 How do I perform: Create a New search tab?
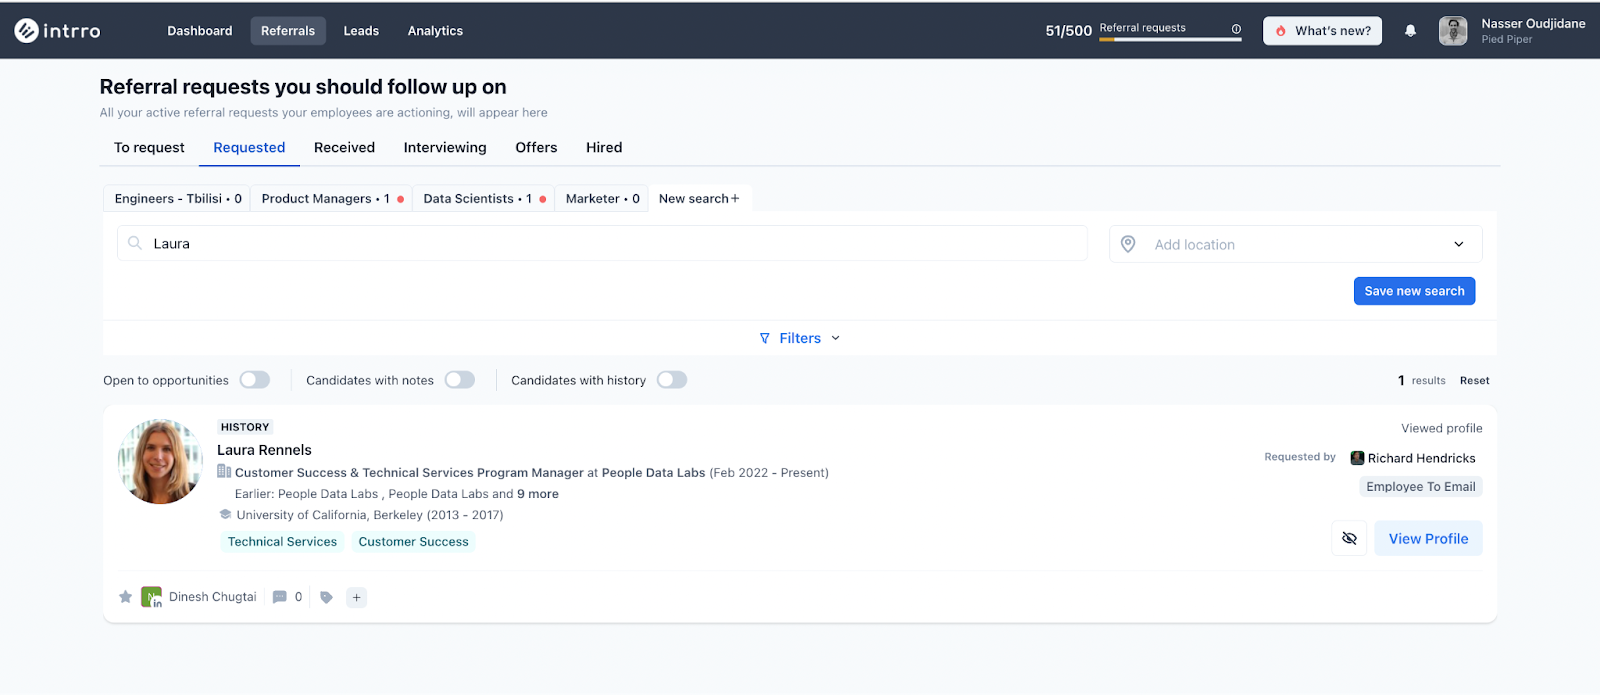coord(699,198)
